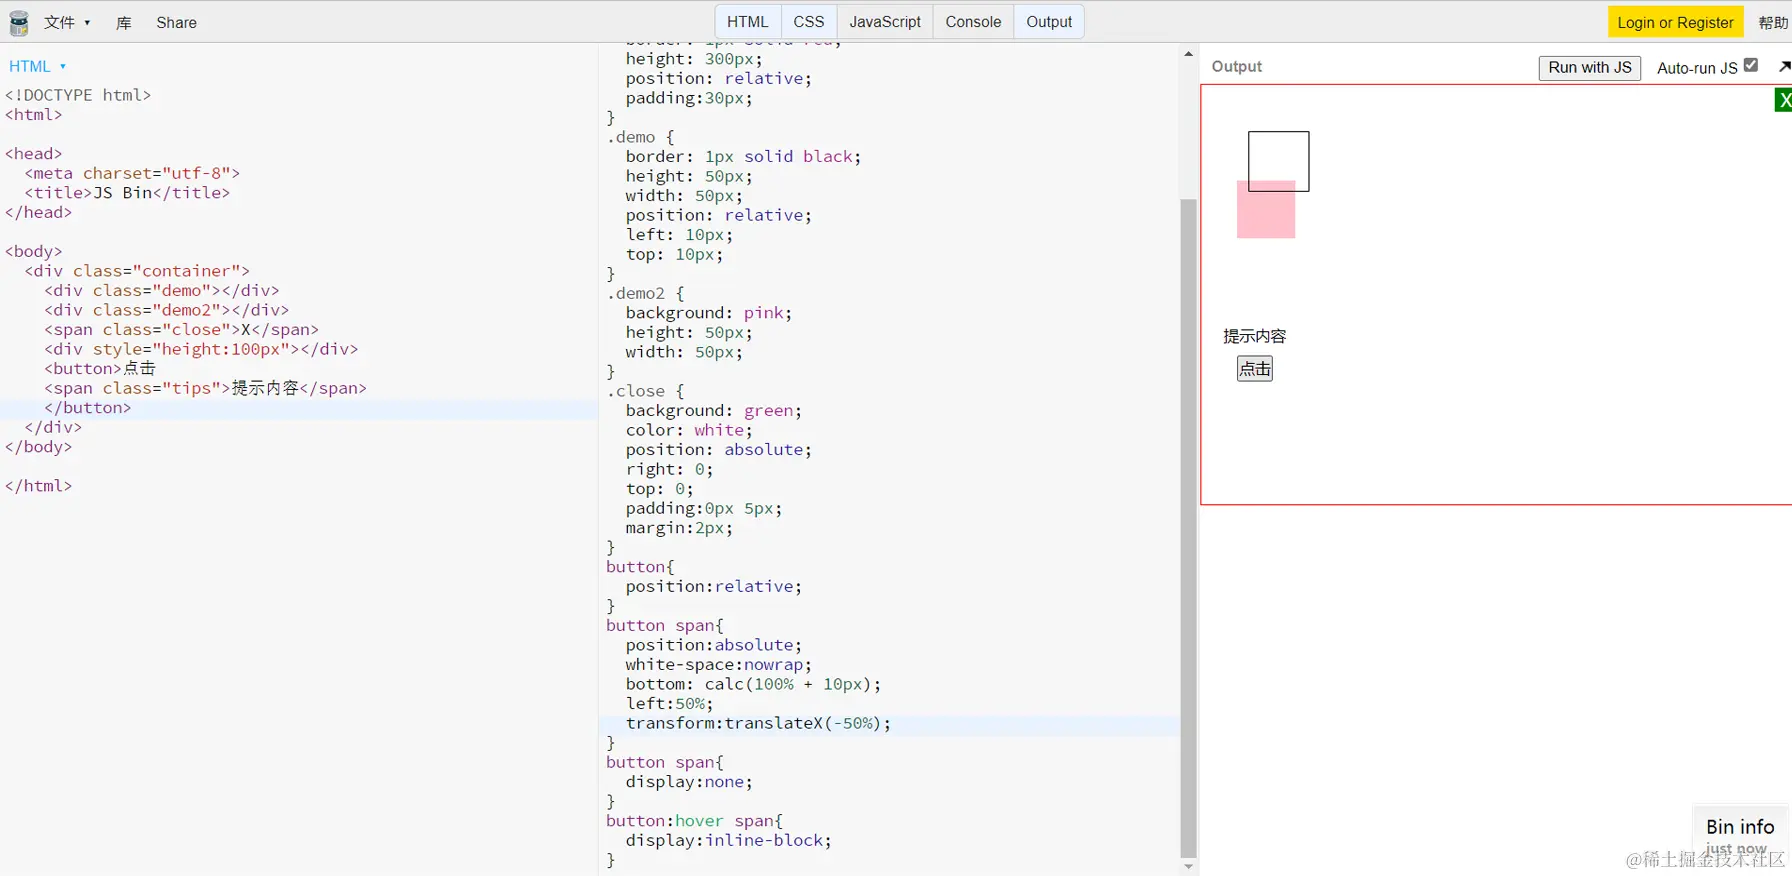Click the 'background: green;' CSS line
The image size is (1792, 876).
(x=714, y=411)
